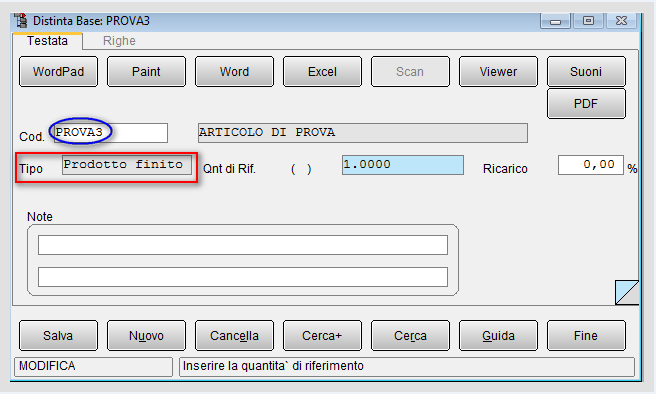Click the folded page corner icon
The height and width of the screenshot is (394, 656).
point(627,292)
